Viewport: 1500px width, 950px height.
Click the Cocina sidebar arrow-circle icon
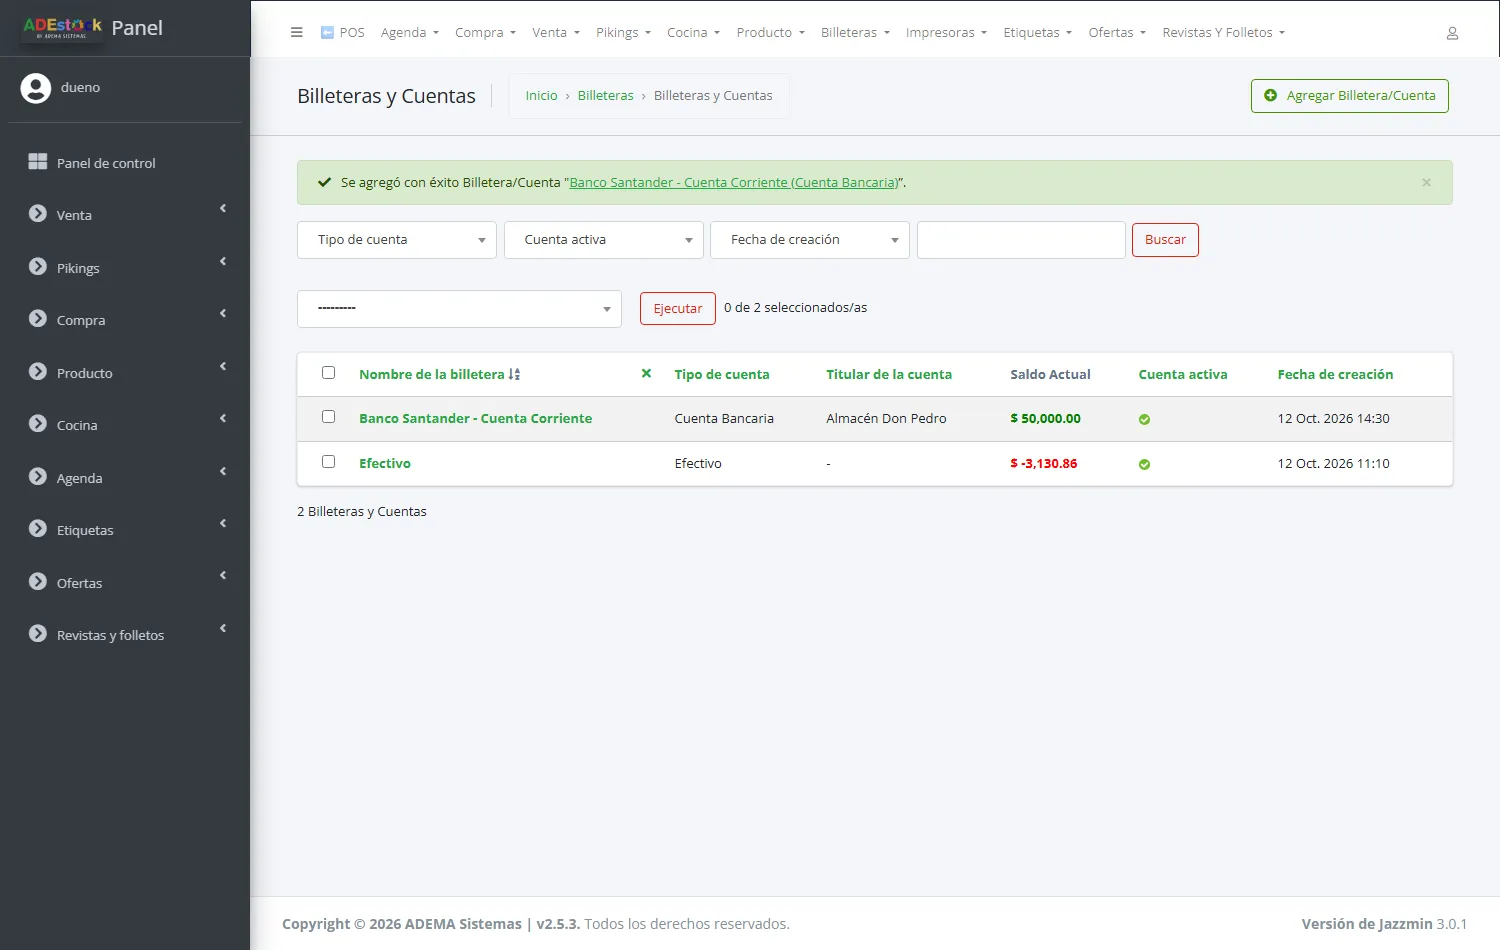pyautogui.click(x=38, y=424)
